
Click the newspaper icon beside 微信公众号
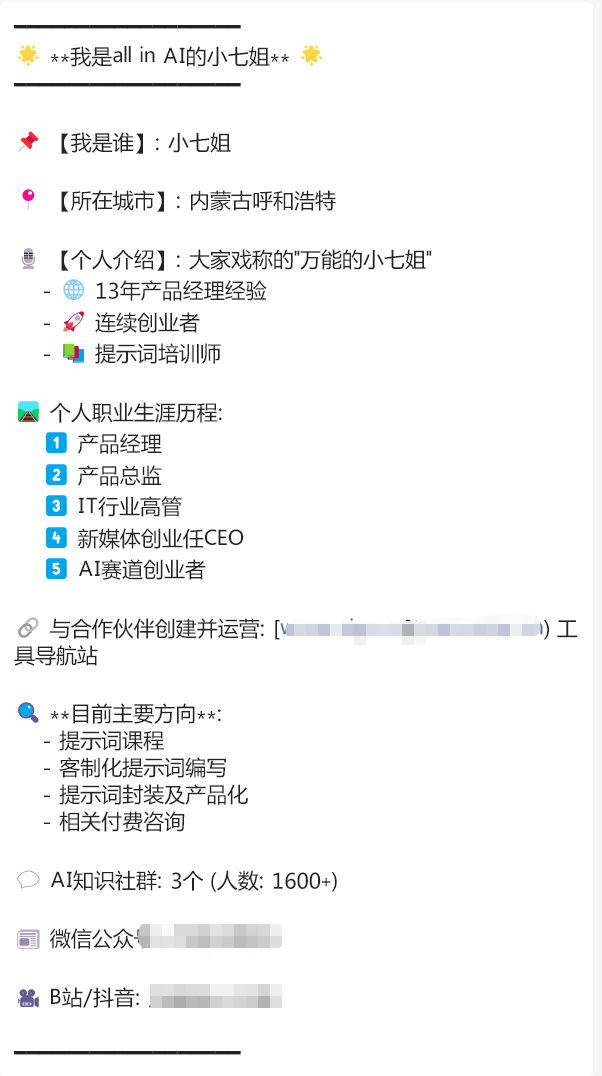point(28,939)
